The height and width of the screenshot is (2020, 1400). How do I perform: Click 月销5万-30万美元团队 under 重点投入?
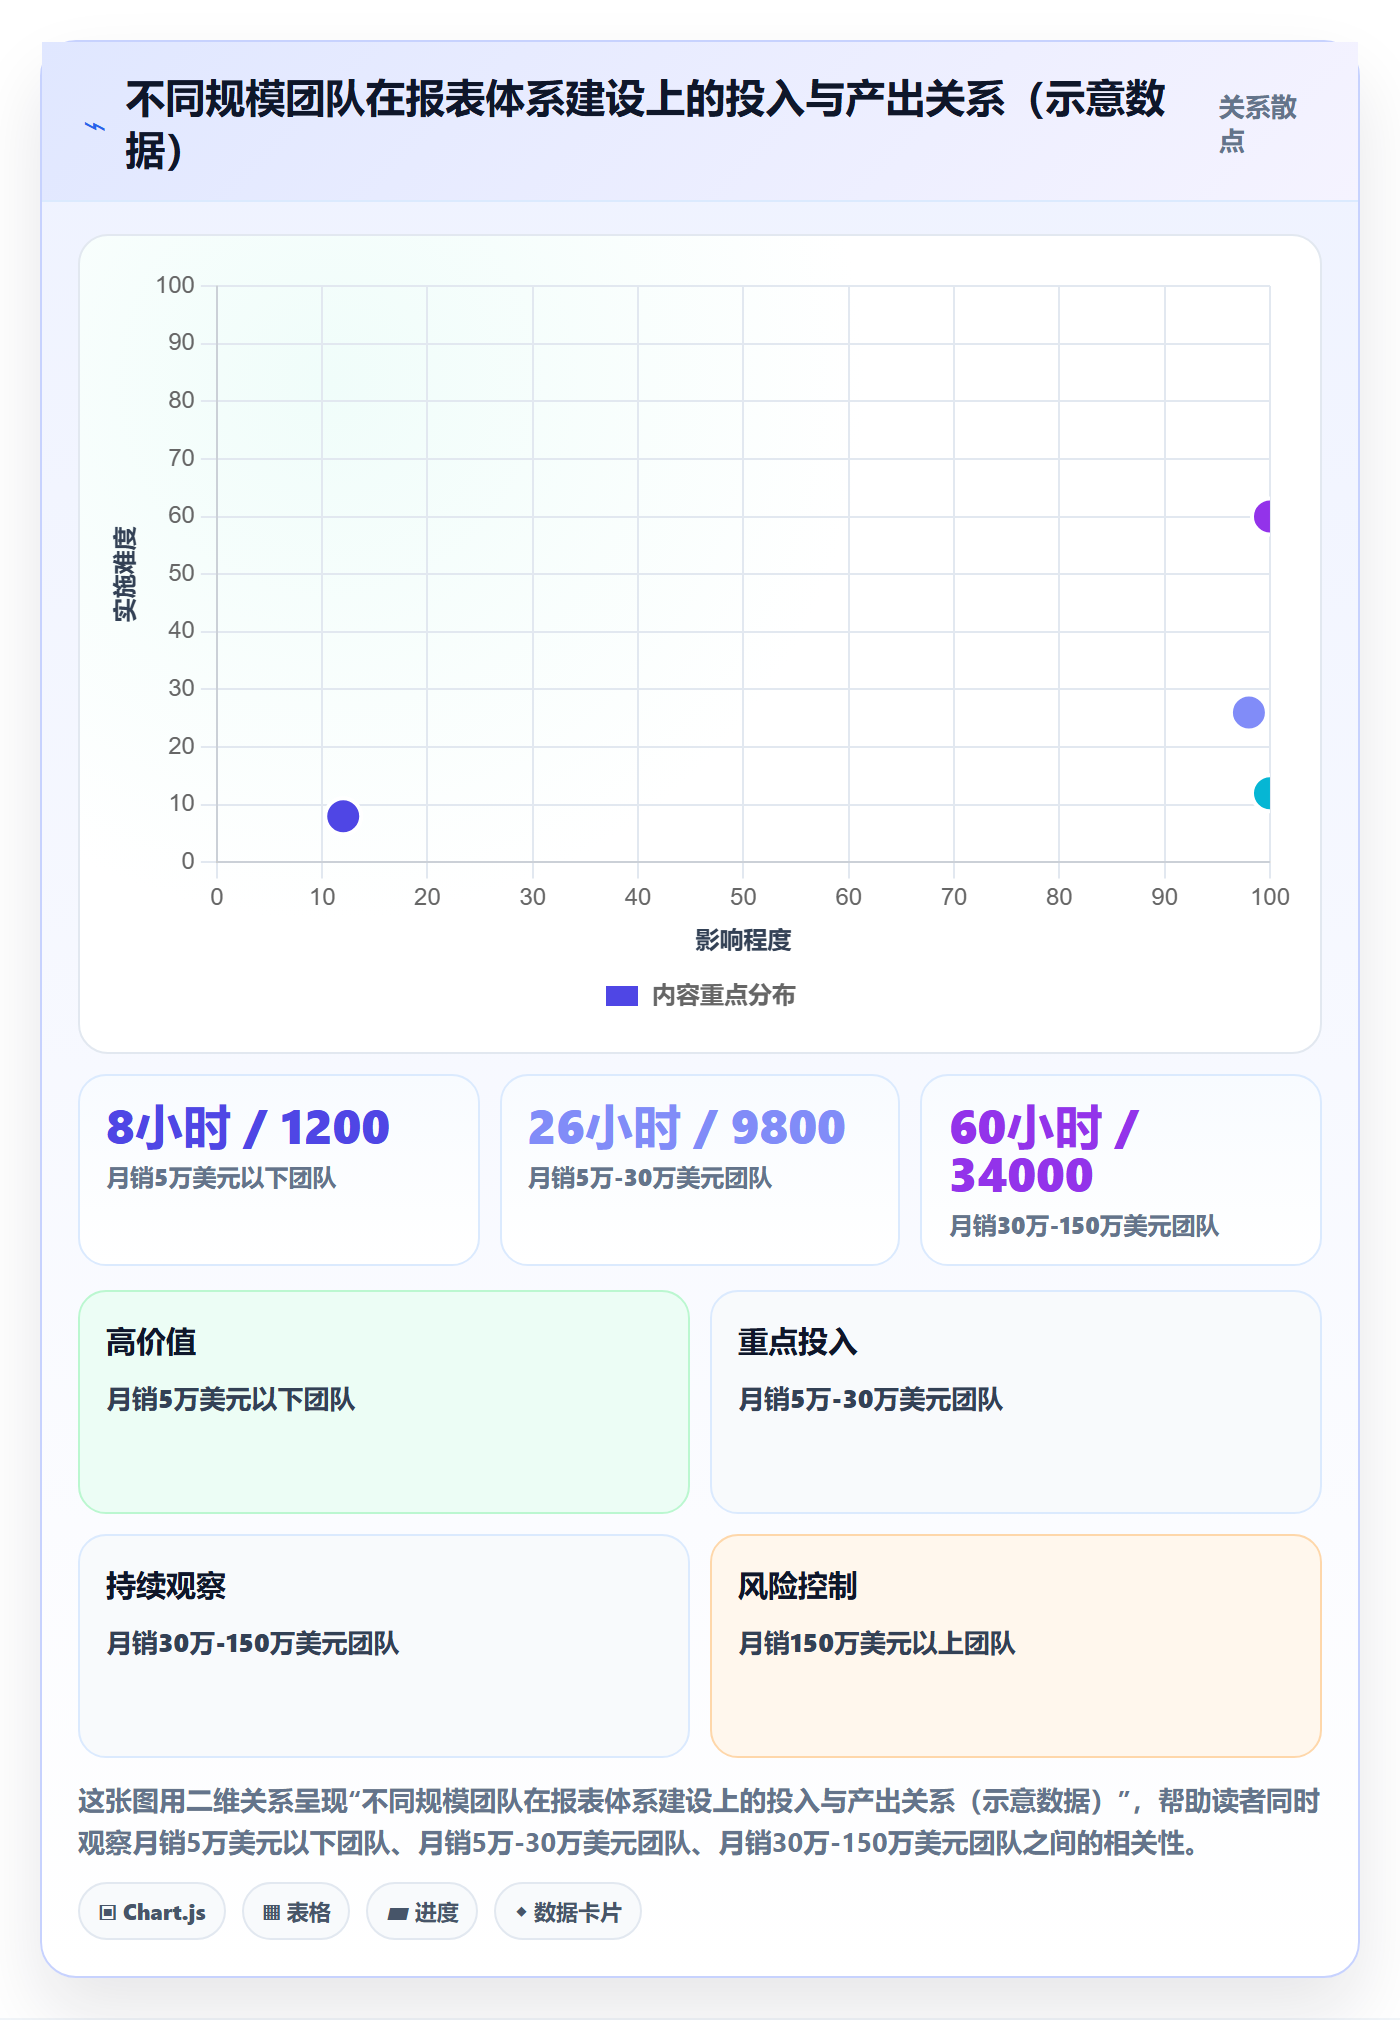[x=871, y=1399]
